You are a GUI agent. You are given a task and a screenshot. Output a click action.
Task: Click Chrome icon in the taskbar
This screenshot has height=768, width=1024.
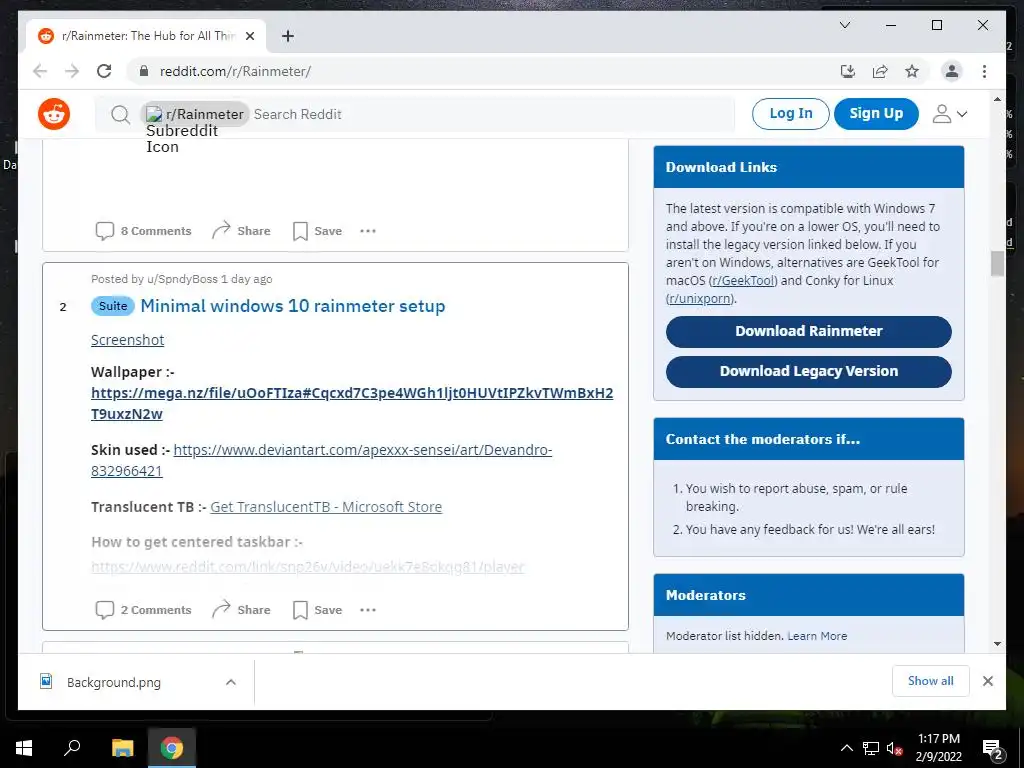[x=172, y=748]
